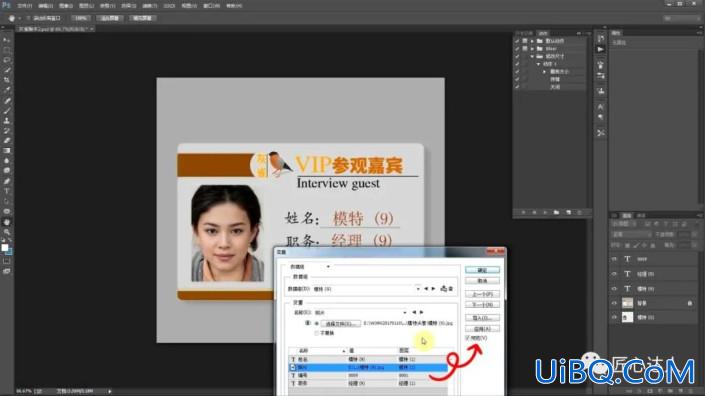The height and width of the screenshot is (396, 705).
Task: Open status bar info arrow menu
Action: coord(110,391)
